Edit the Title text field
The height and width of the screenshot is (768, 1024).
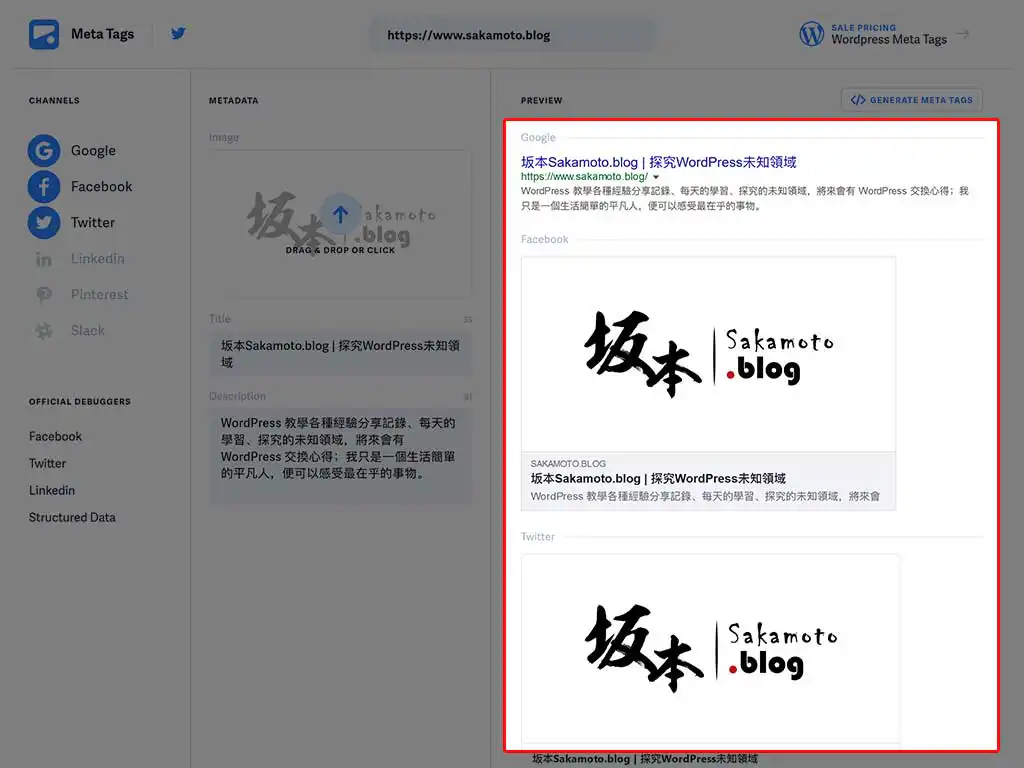pyautogui.click(x=340, y=354)
